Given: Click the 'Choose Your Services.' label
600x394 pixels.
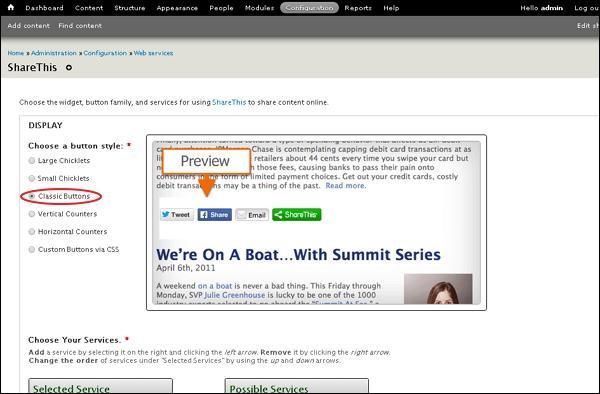Looking at the screenshot, I should coord(75,340).
